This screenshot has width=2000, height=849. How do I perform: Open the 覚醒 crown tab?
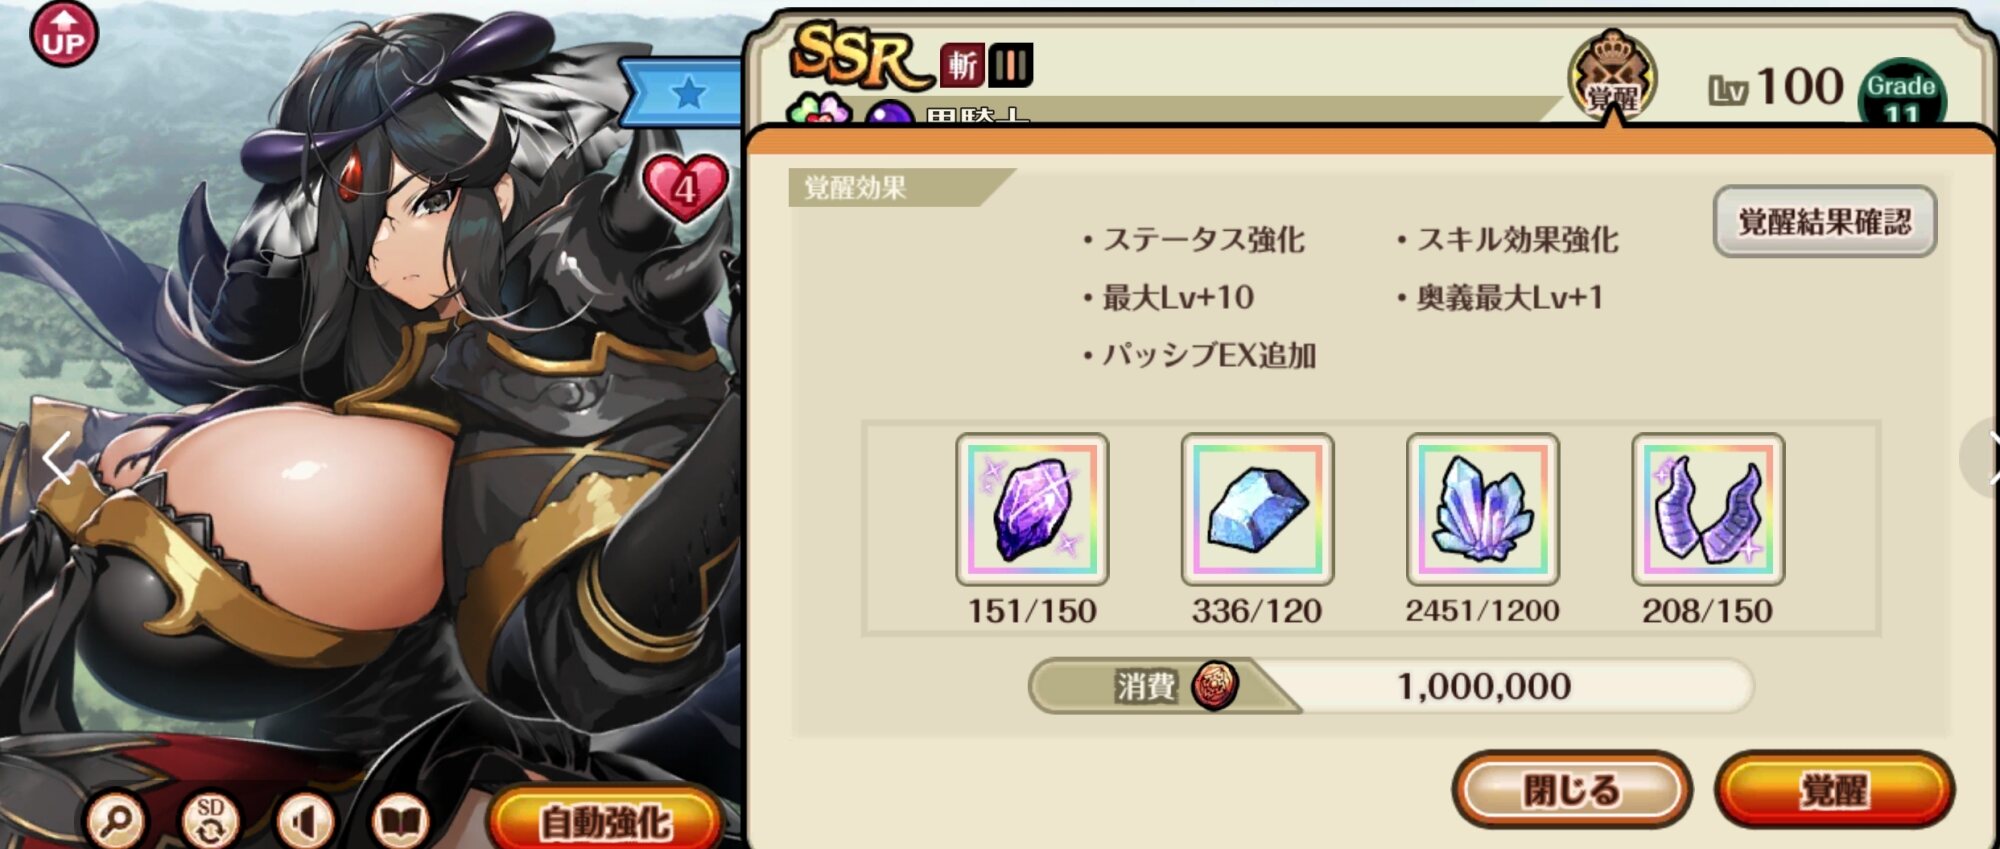click(1612, 77)
